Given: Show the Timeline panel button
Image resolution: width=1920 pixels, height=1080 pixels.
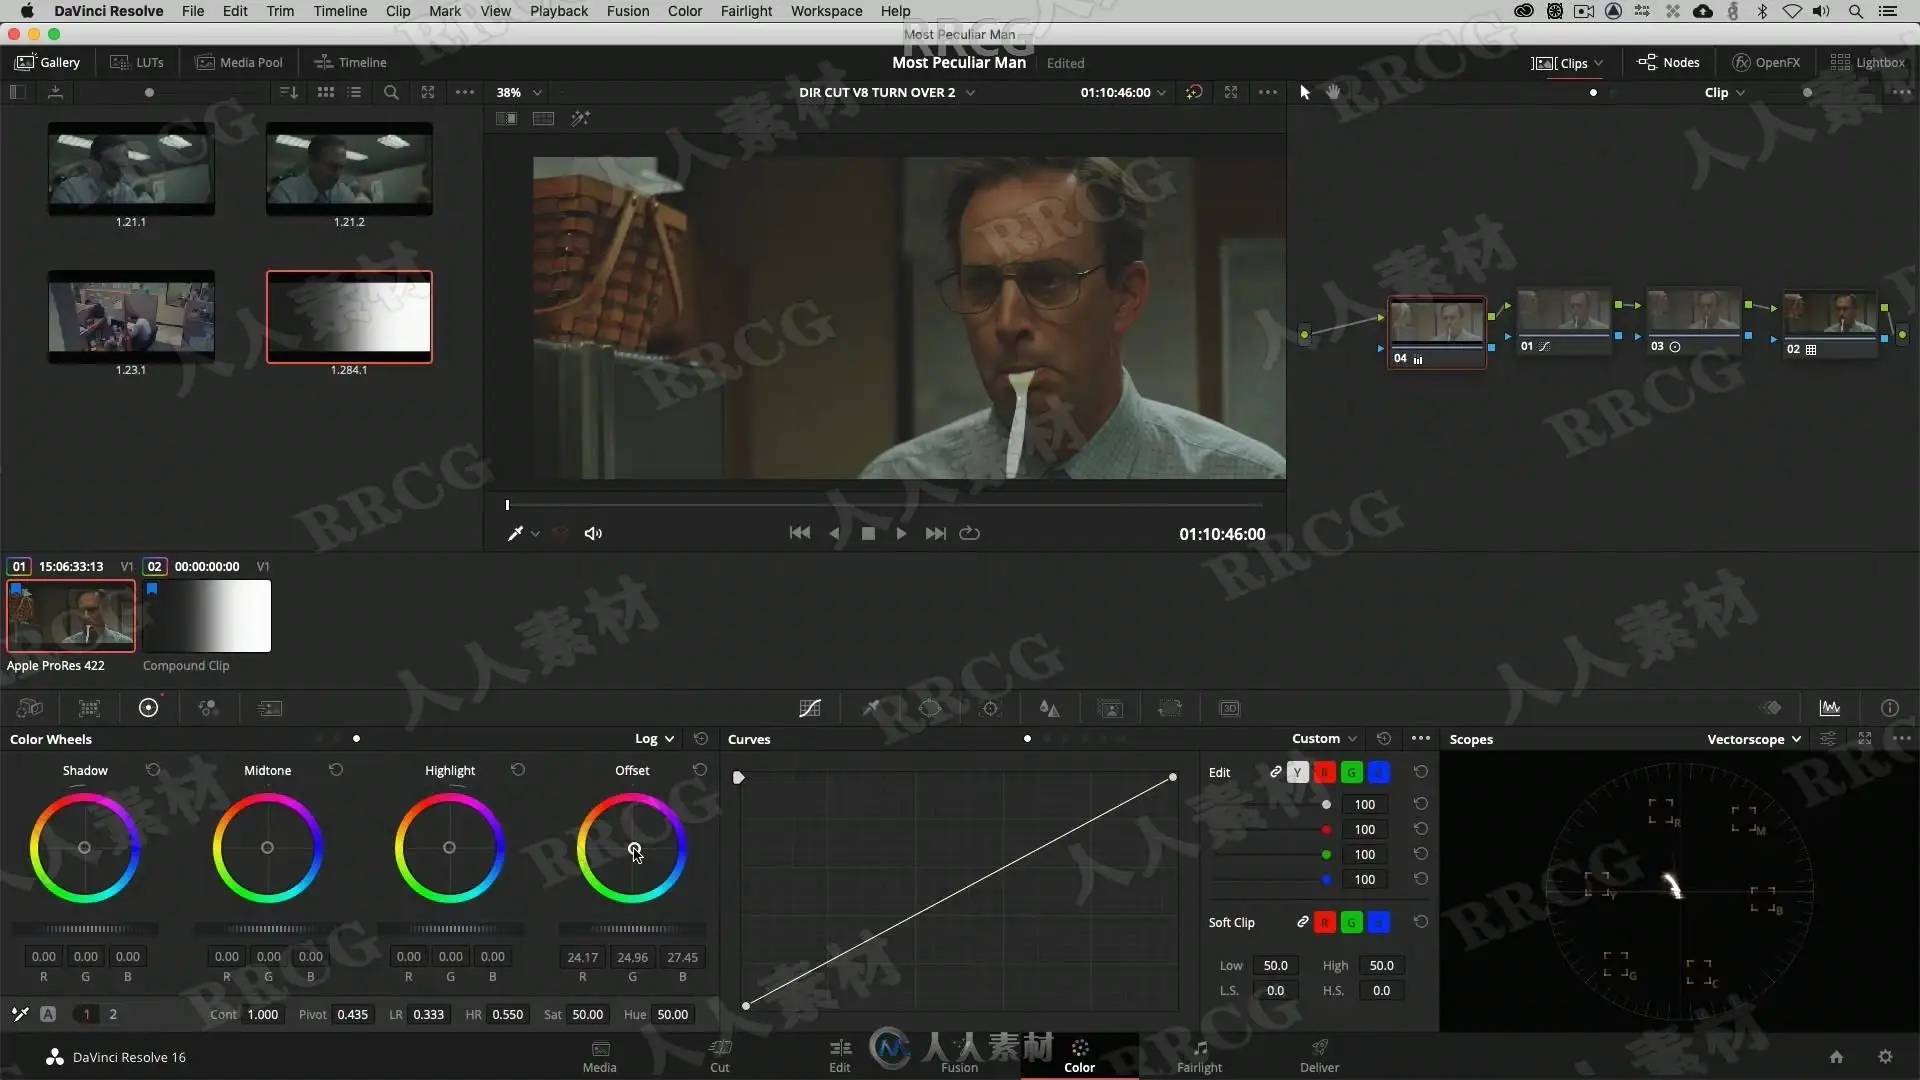Looking at the screenshot, I should (350, 62).
